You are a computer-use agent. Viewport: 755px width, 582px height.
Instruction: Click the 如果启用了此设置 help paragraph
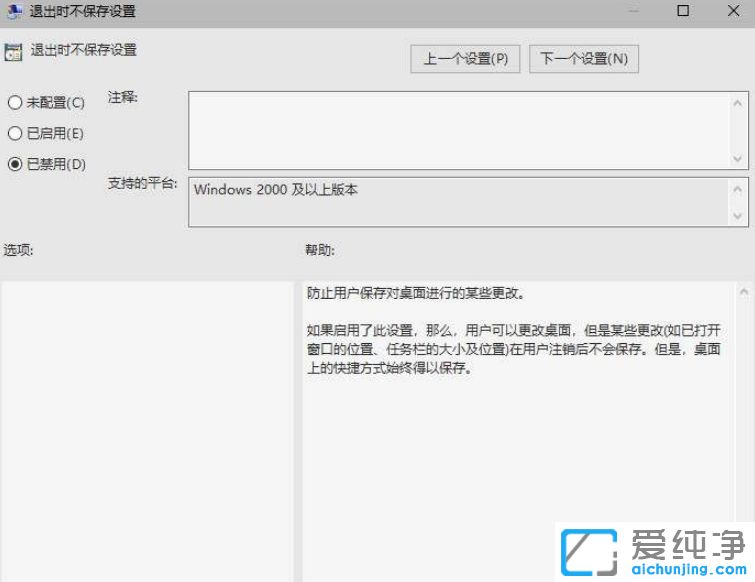point(514,349)
